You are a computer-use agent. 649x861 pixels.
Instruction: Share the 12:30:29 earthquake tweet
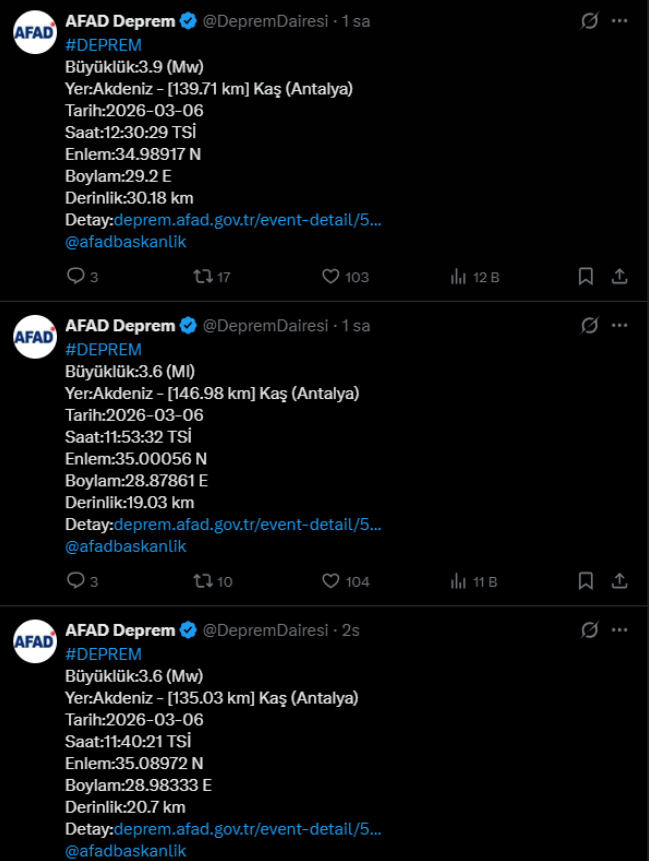point(619,277)
